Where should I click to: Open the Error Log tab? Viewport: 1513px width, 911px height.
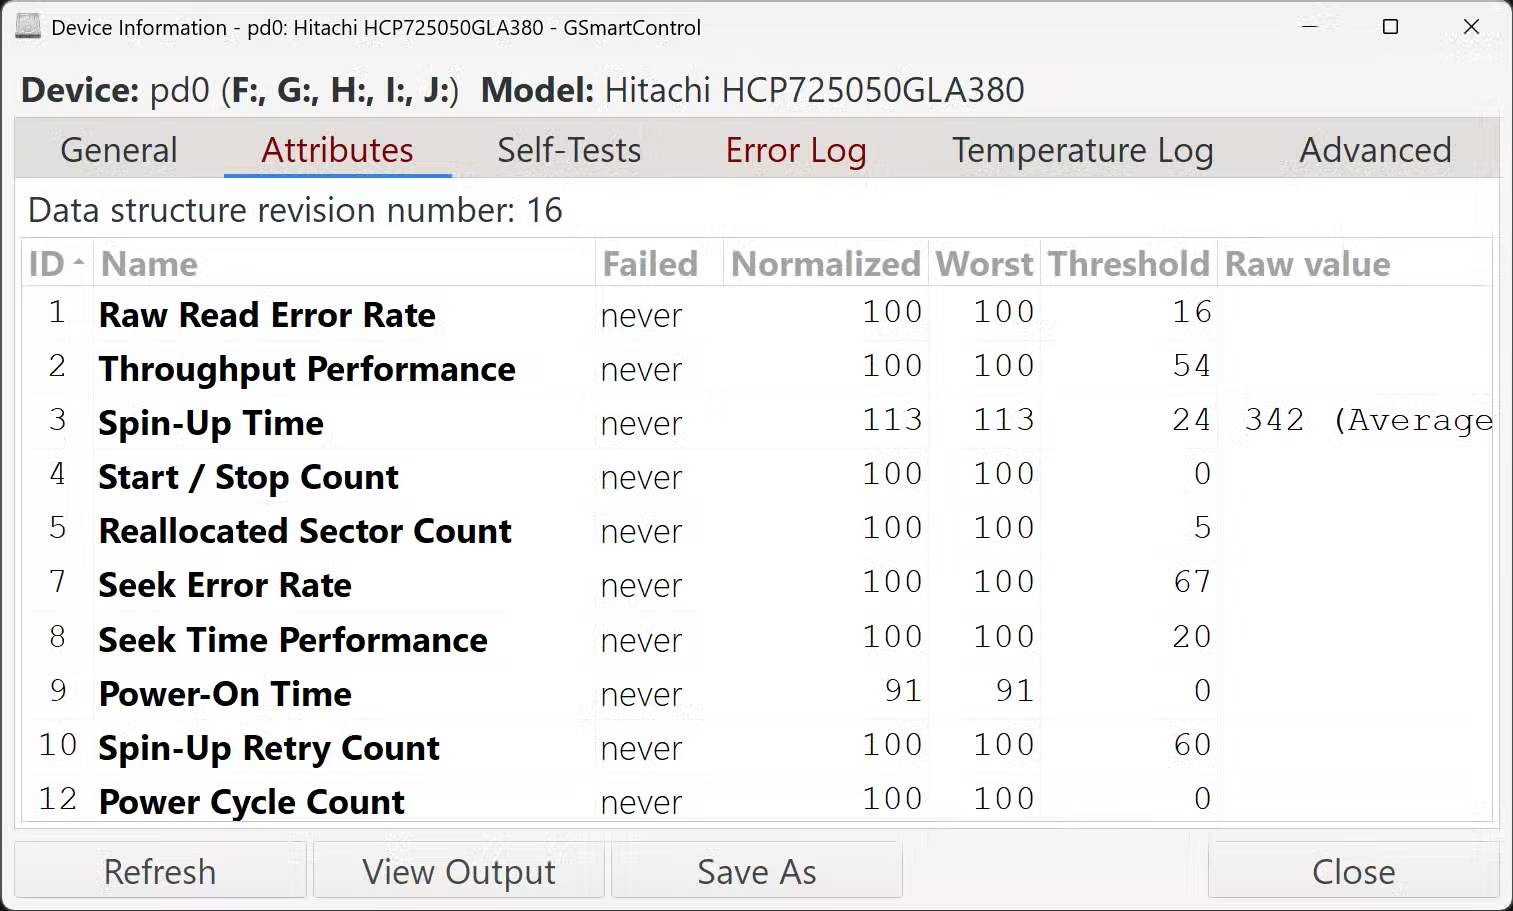click(796, 150)
